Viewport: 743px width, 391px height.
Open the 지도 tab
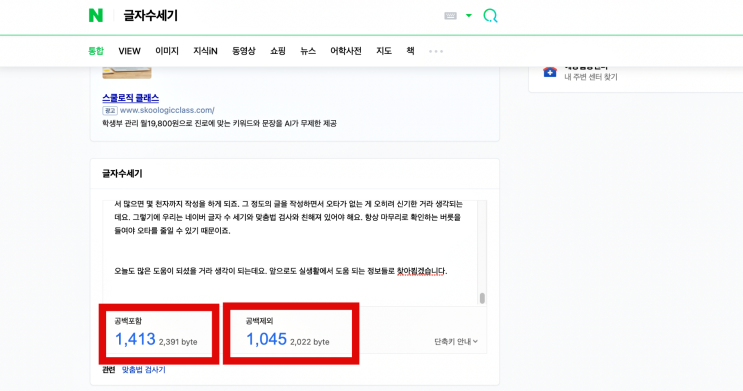tap(384, 51)
